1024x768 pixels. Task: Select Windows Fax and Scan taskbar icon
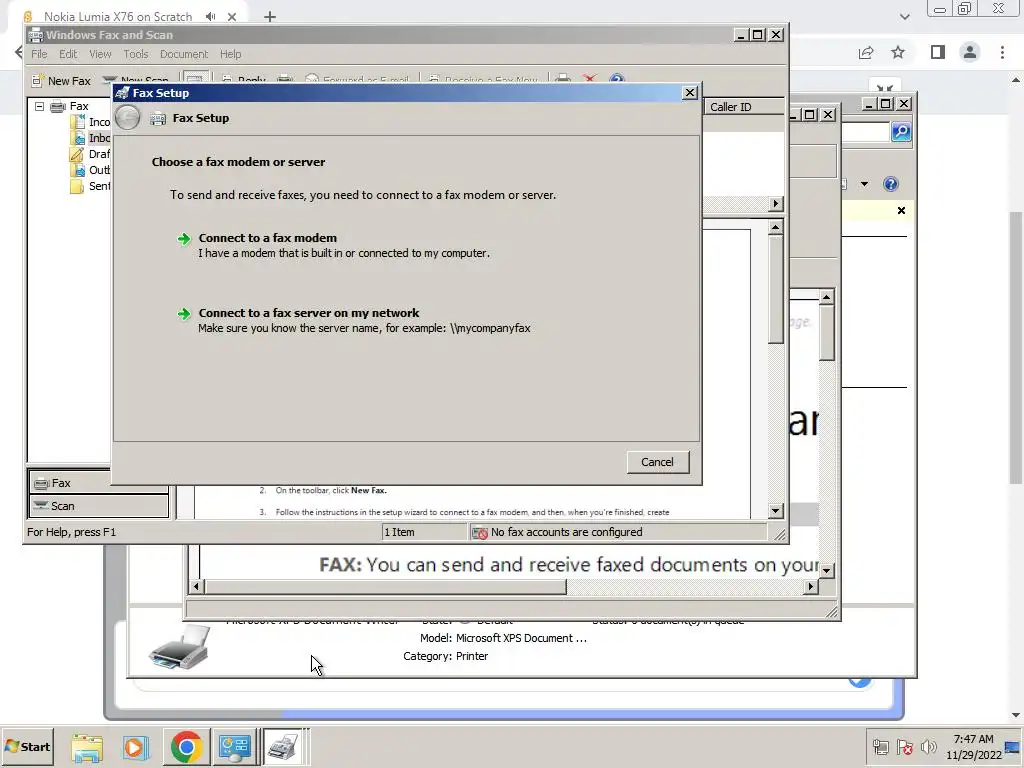(x=283, y=746)
